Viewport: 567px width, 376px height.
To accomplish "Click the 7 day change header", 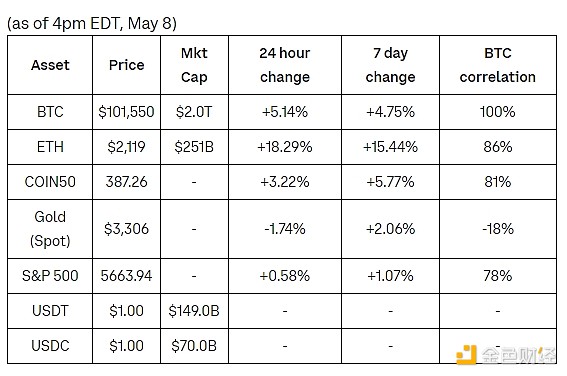I will [391, 65].
